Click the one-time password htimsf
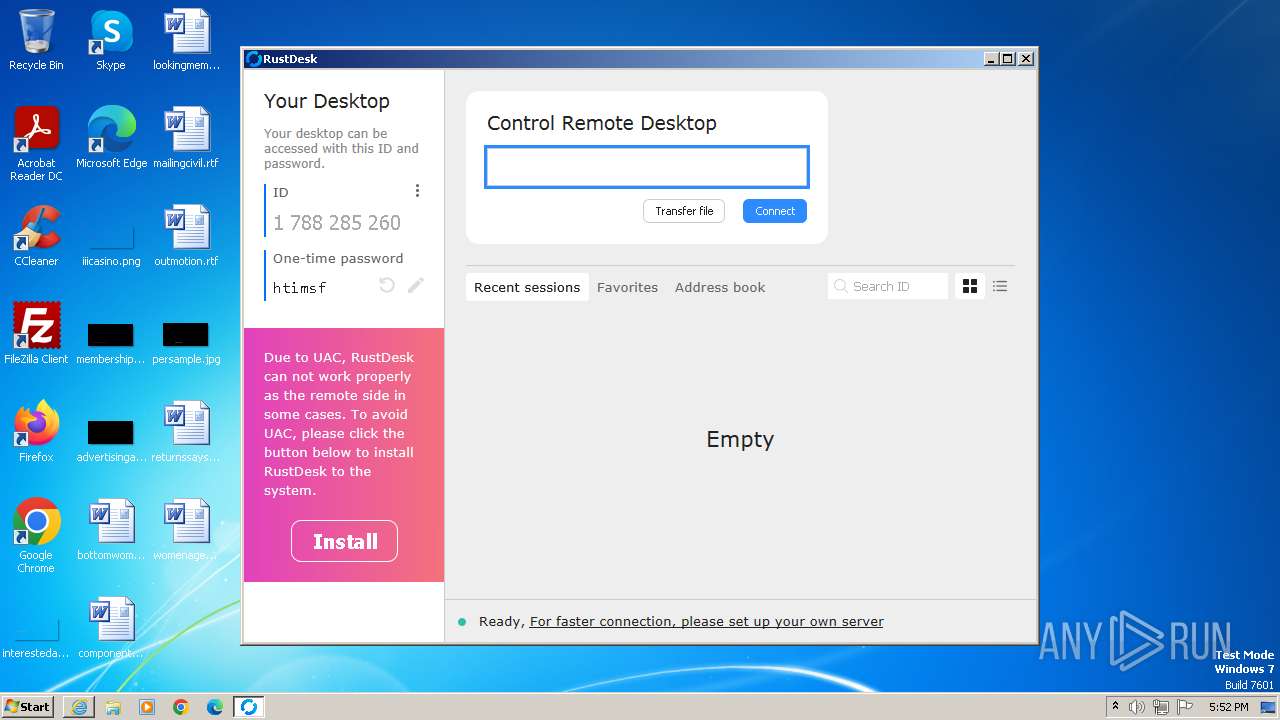 [300, 288]
